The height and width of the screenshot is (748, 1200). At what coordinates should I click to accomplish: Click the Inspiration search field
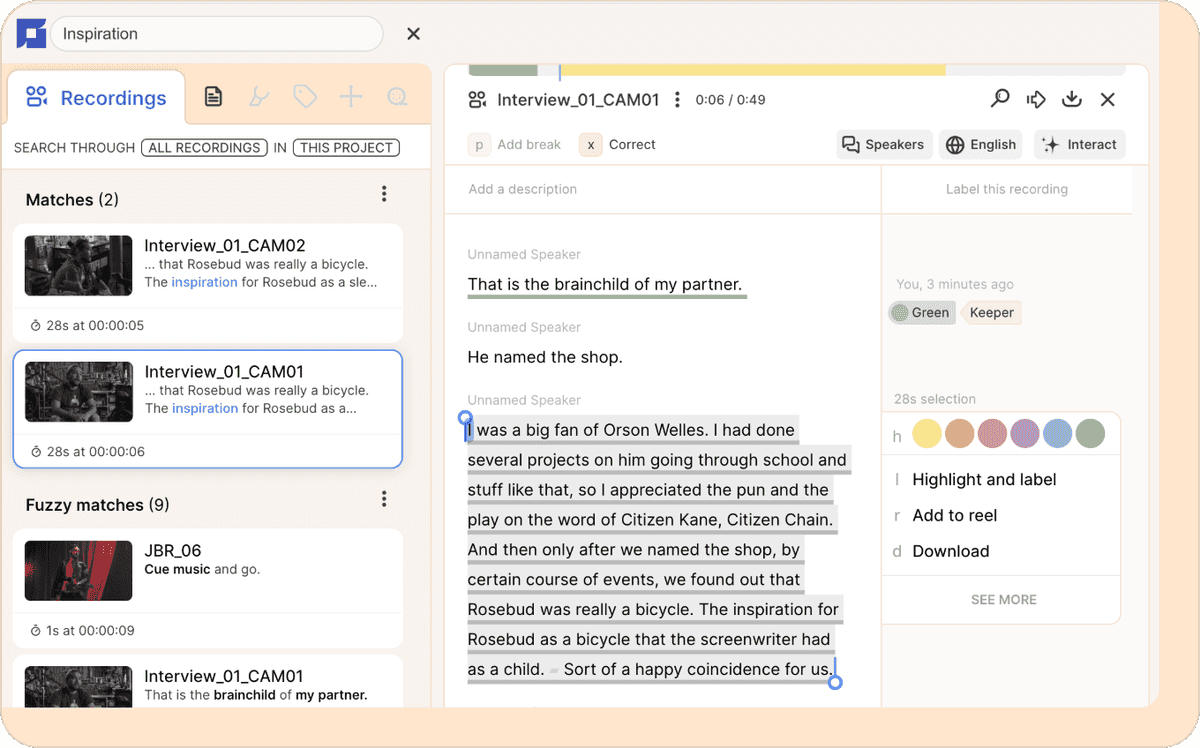[216, 34]
